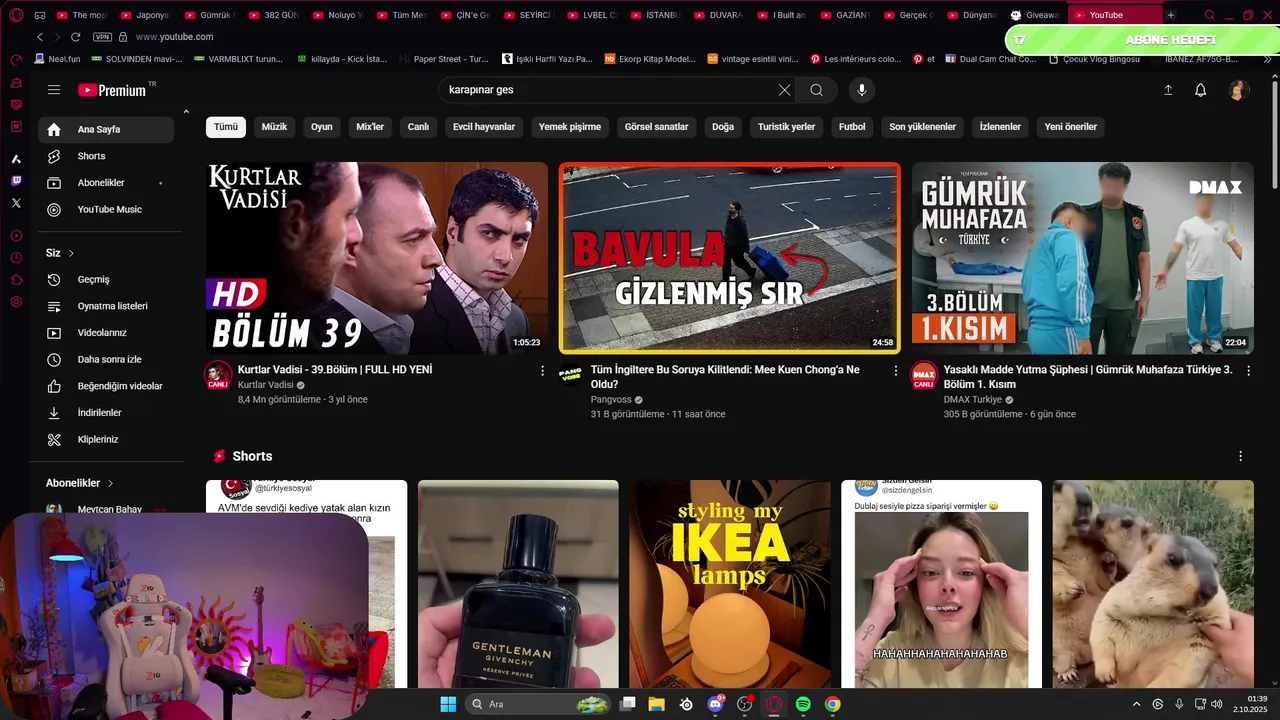The width and height of the screenshot is (1280, 720).
Task: Open Beğendiğim videolar
Action: [x=106, y=386]
